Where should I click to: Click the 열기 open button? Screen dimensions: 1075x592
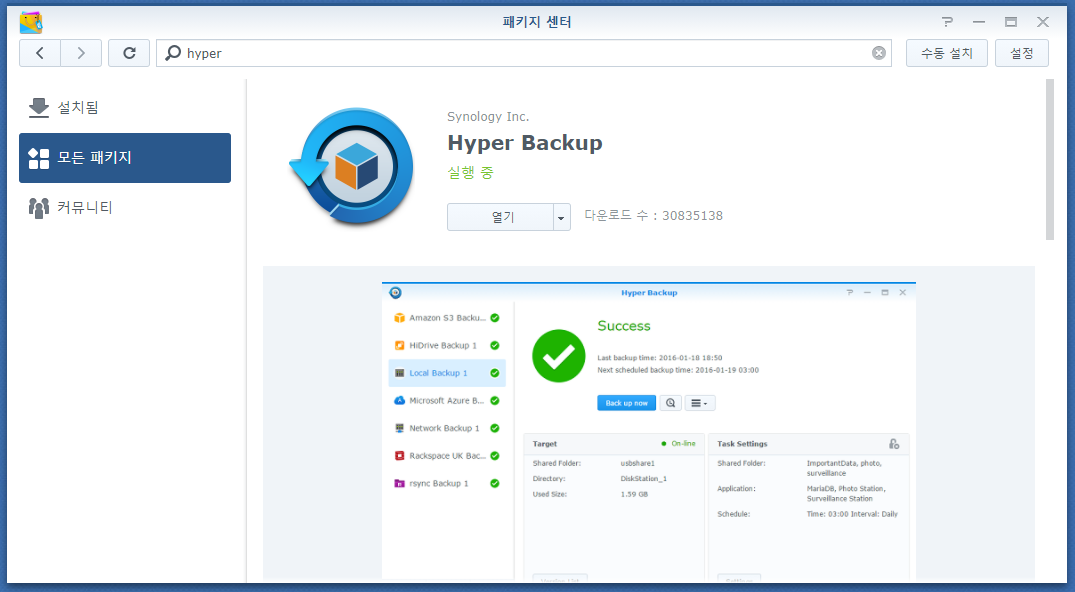pyautogui.click(x=500, y=217)
